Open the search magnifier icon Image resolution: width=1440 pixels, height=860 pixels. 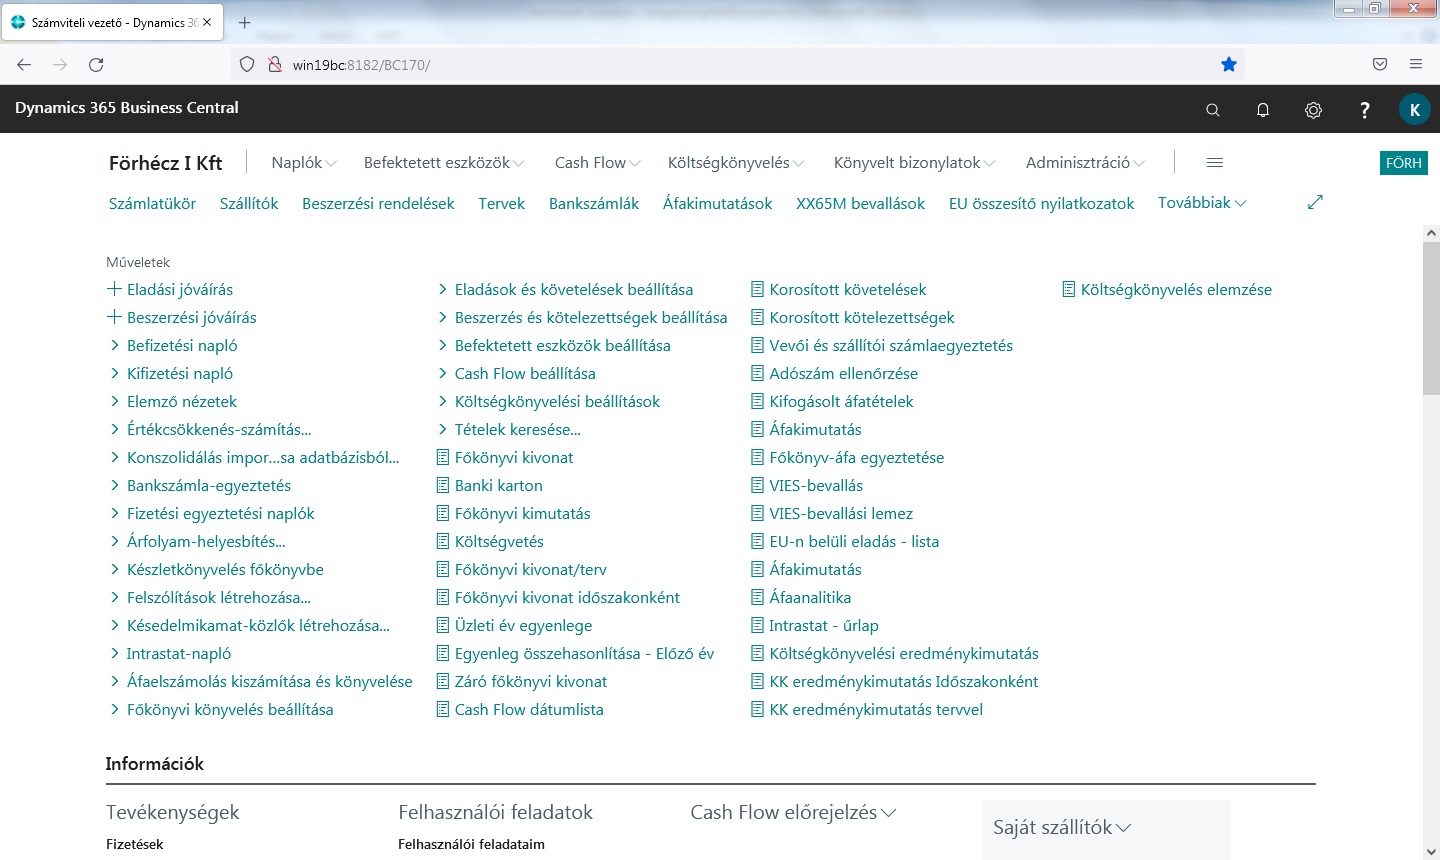[1213, 110]
